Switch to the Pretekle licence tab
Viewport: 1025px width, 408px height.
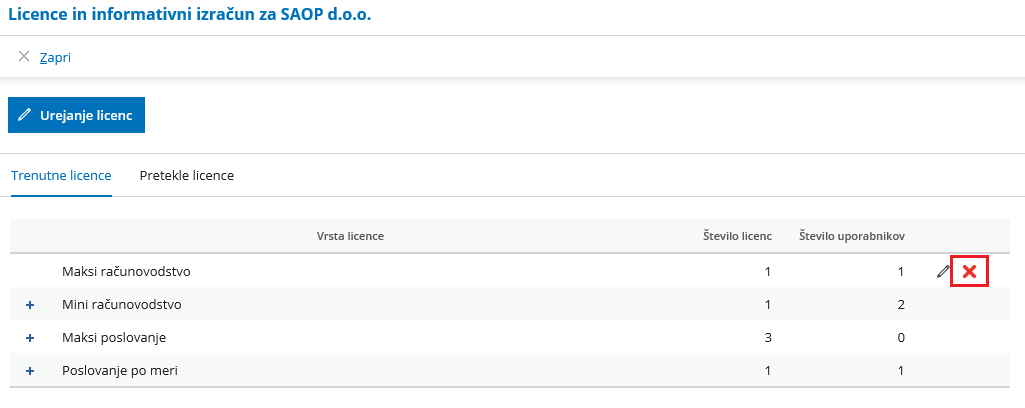(x=187, y=175)
